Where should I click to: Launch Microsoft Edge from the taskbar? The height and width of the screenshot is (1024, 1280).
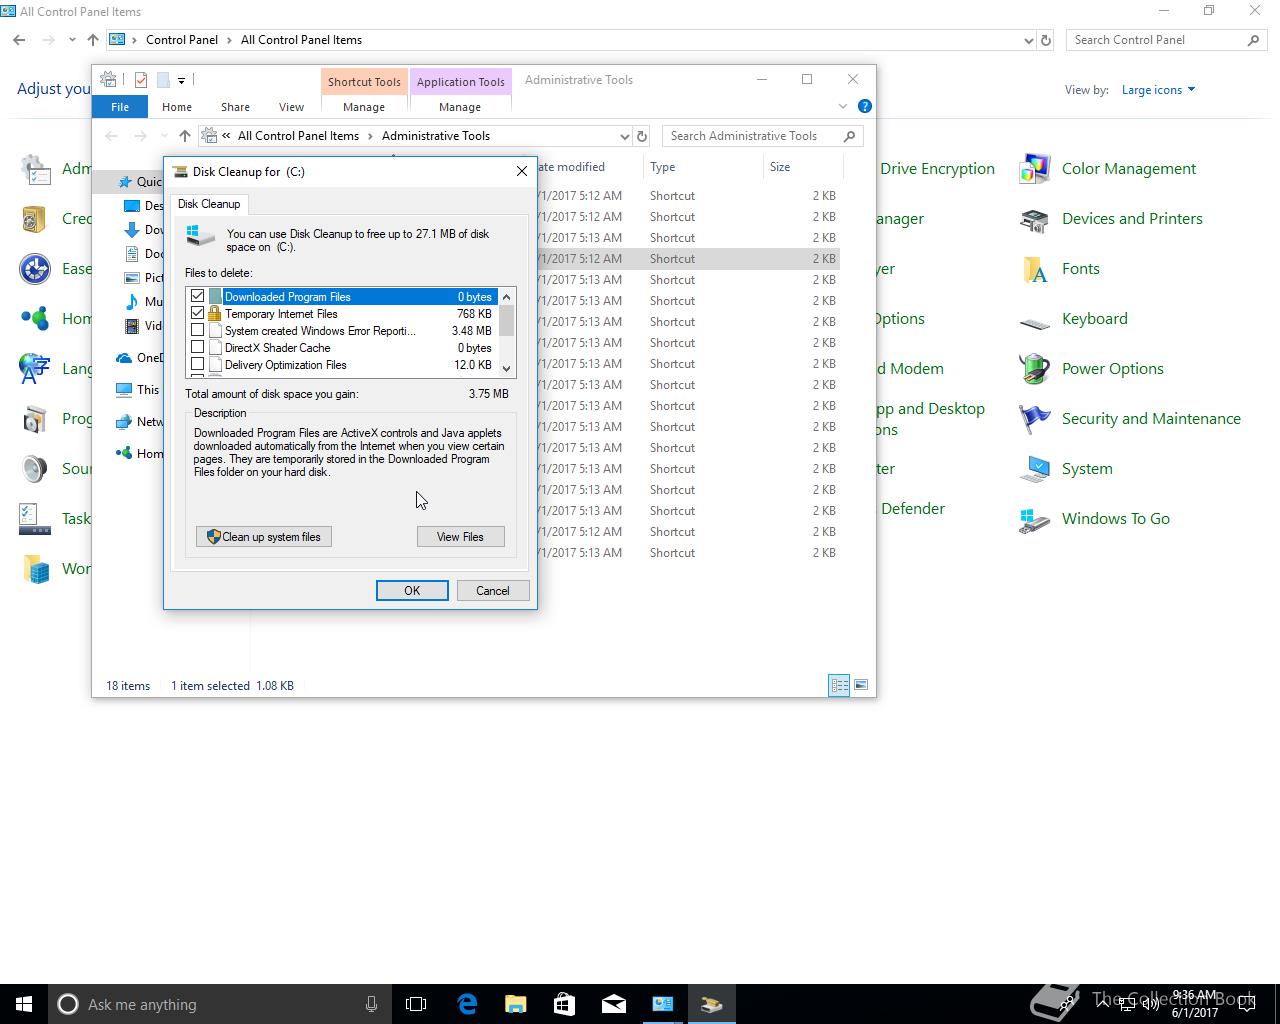(467, 1004)
